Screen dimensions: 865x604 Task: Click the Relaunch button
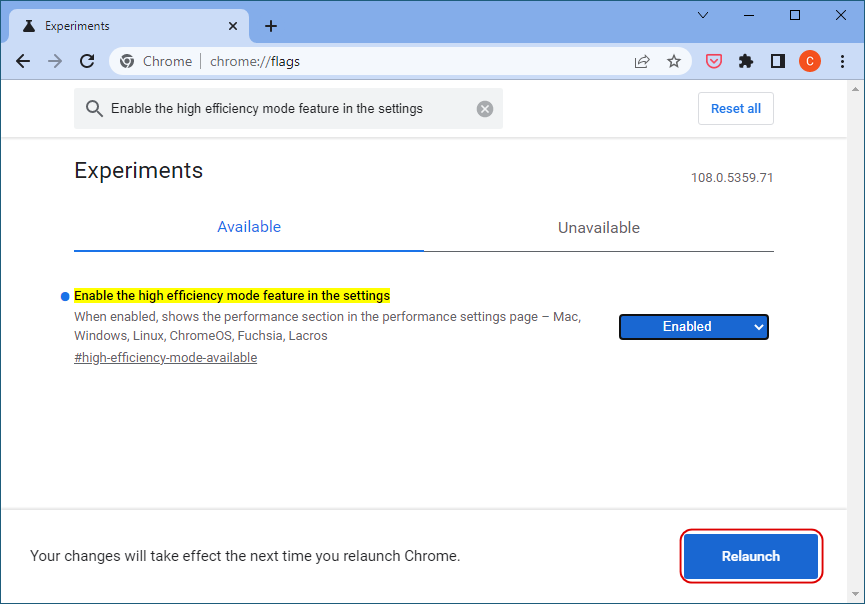751,556
